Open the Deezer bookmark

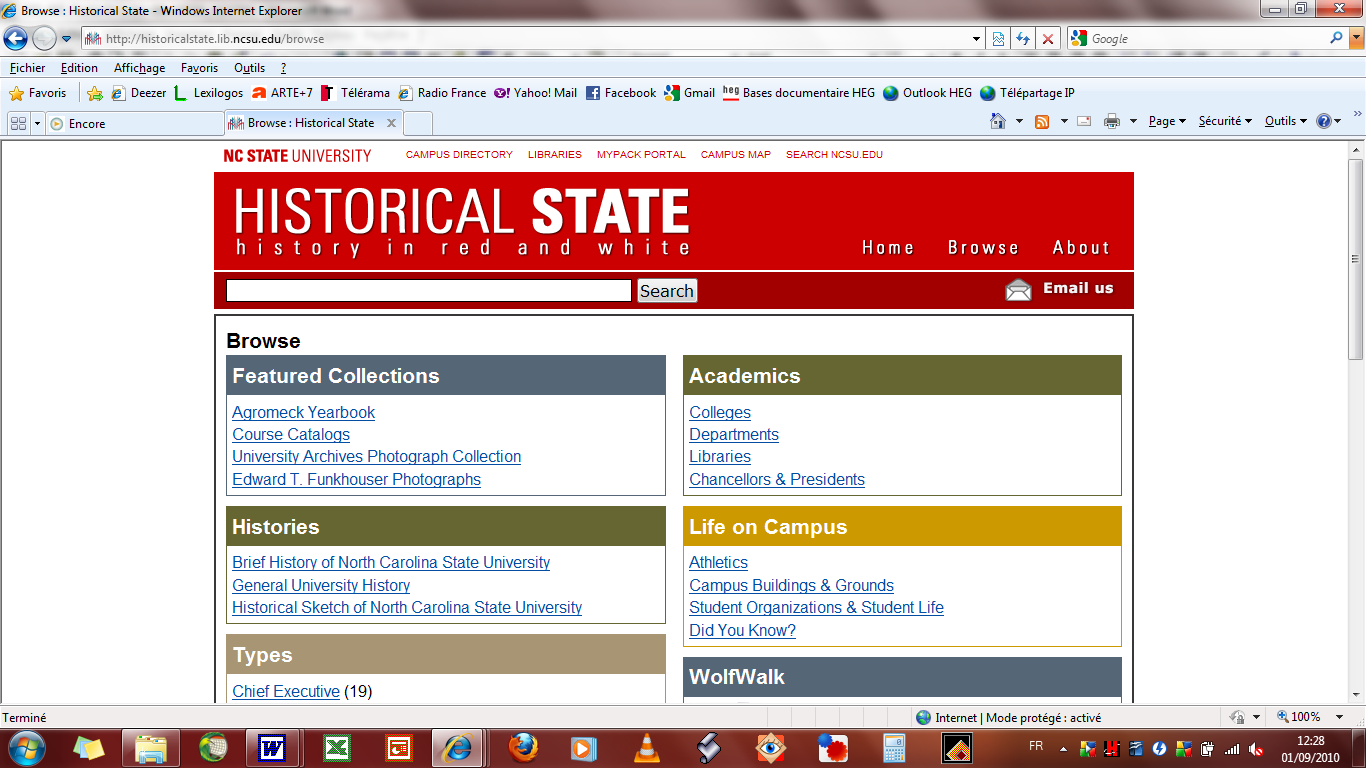[x=139, y=93]
